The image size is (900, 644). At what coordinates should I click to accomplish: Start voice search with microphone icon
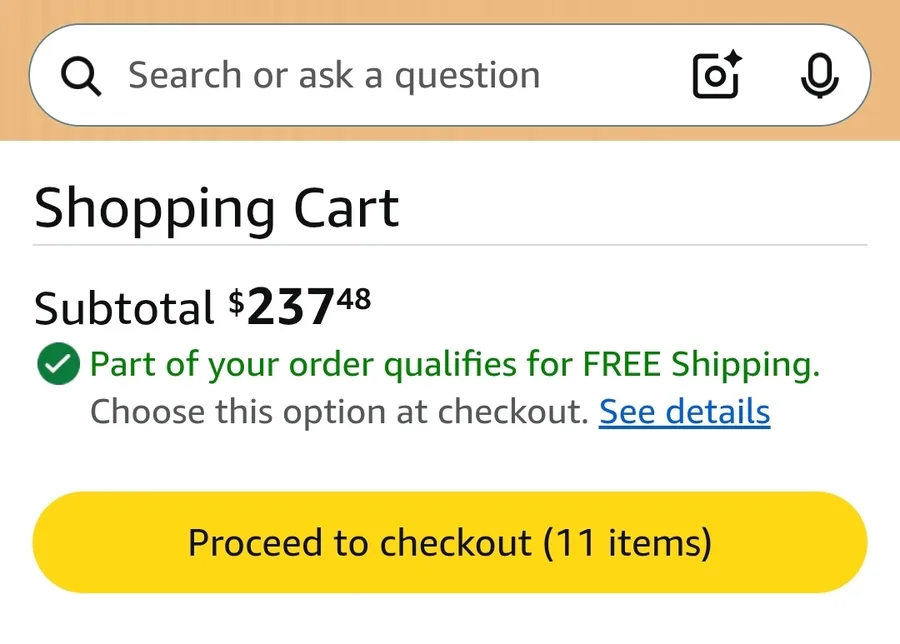point(819,76)
